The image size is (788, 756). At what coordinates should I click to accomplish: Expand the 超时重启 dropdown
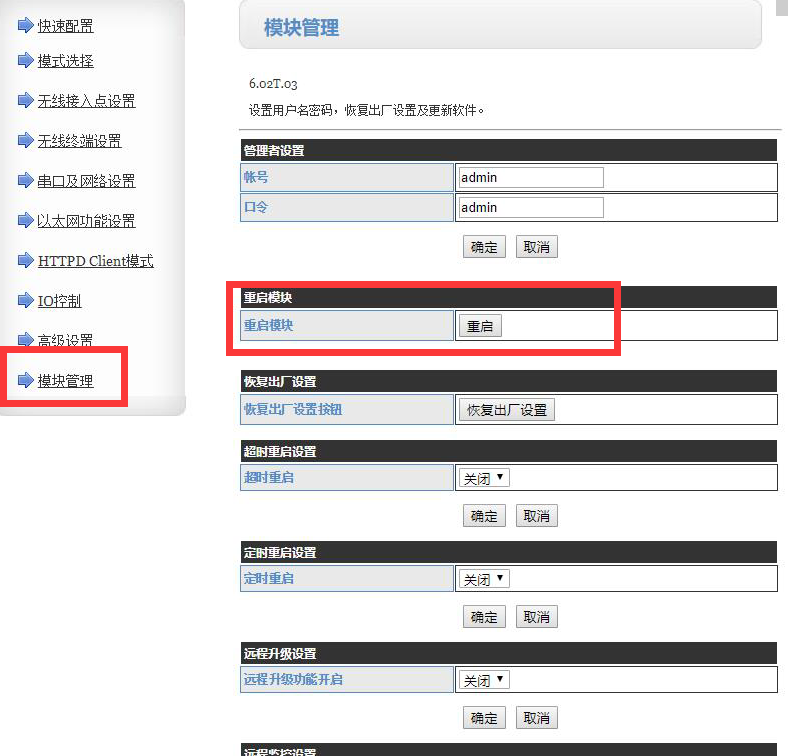point(484,478)
